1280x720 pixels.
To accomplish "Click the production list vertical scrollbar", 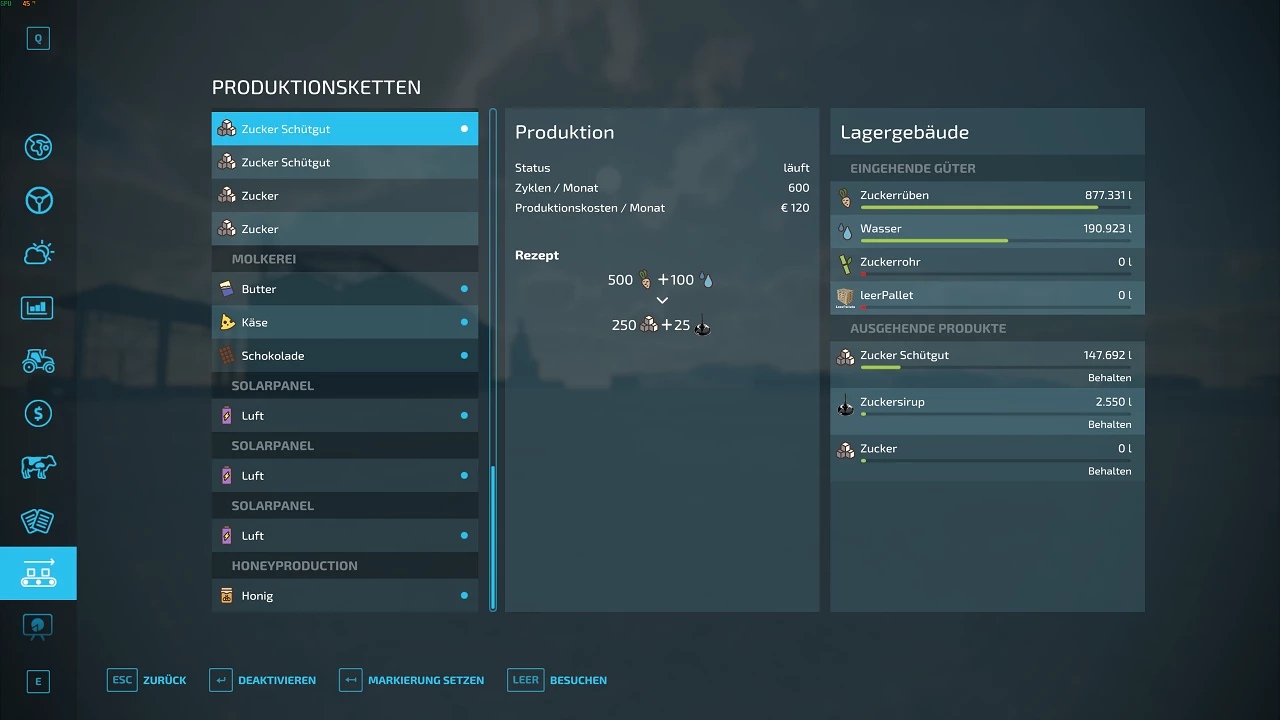I will pyautogui.click(x=492, y=536).
